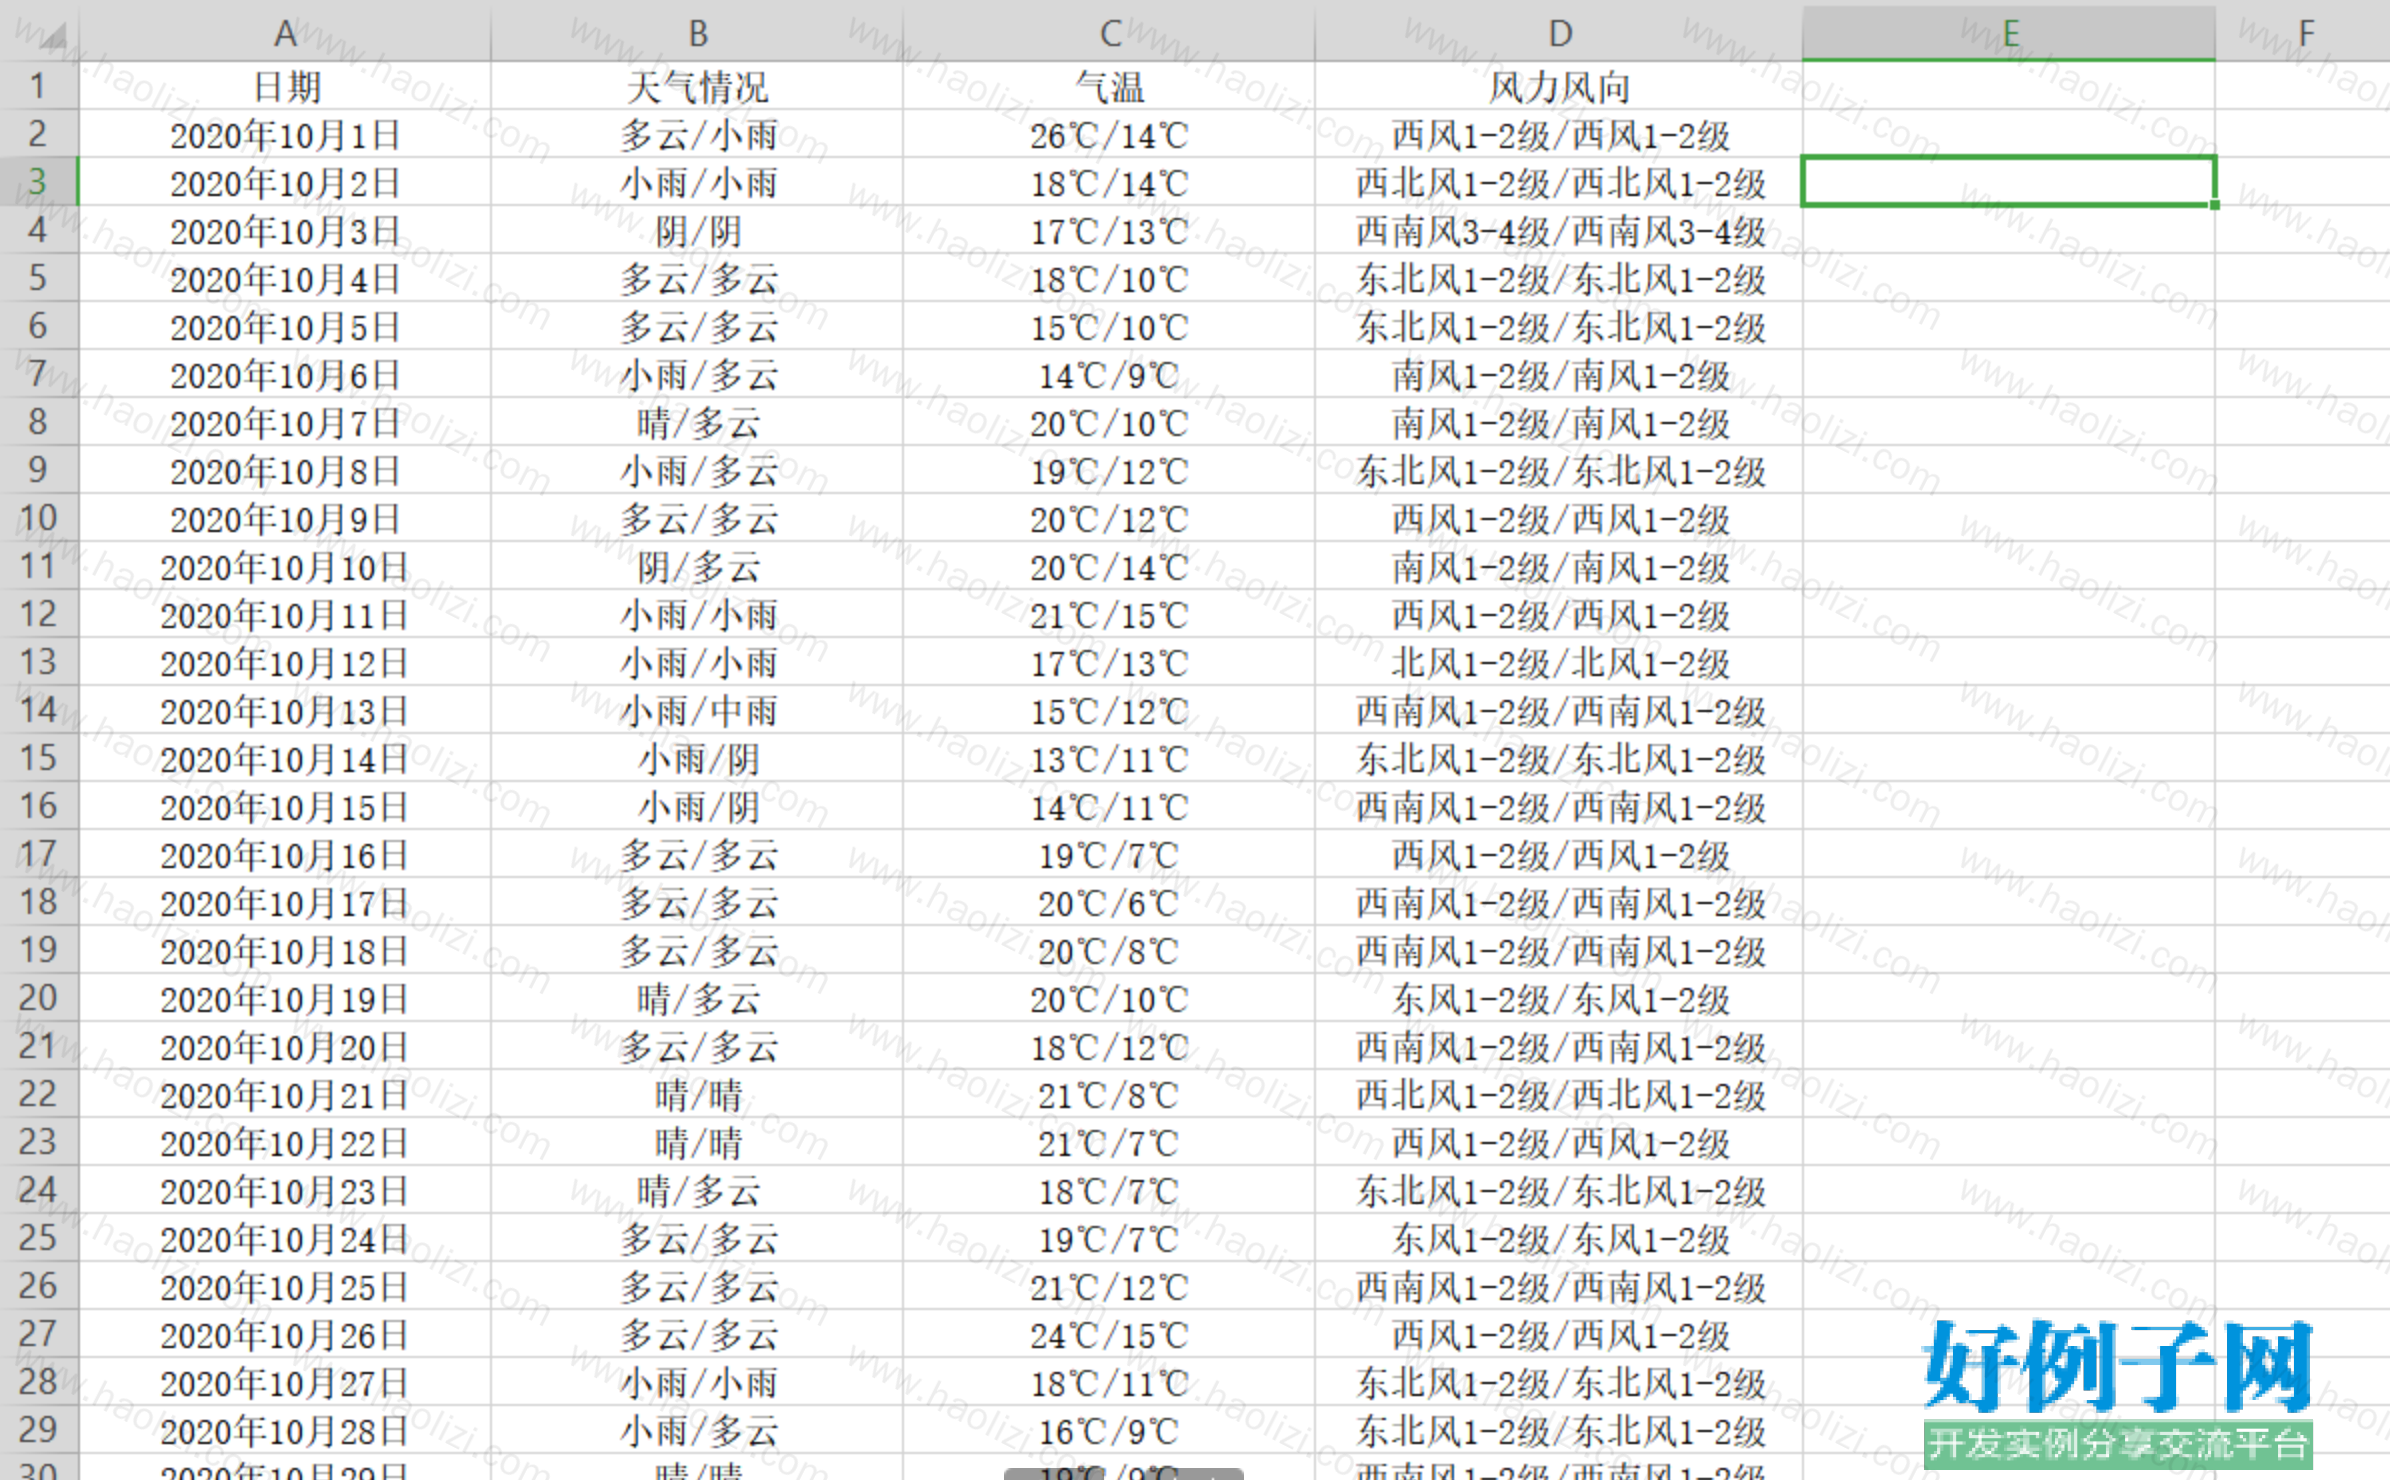Select cell 2020年10月24日
This screenshot has height=1480, width=2390.
click(x=285, y=1238)
